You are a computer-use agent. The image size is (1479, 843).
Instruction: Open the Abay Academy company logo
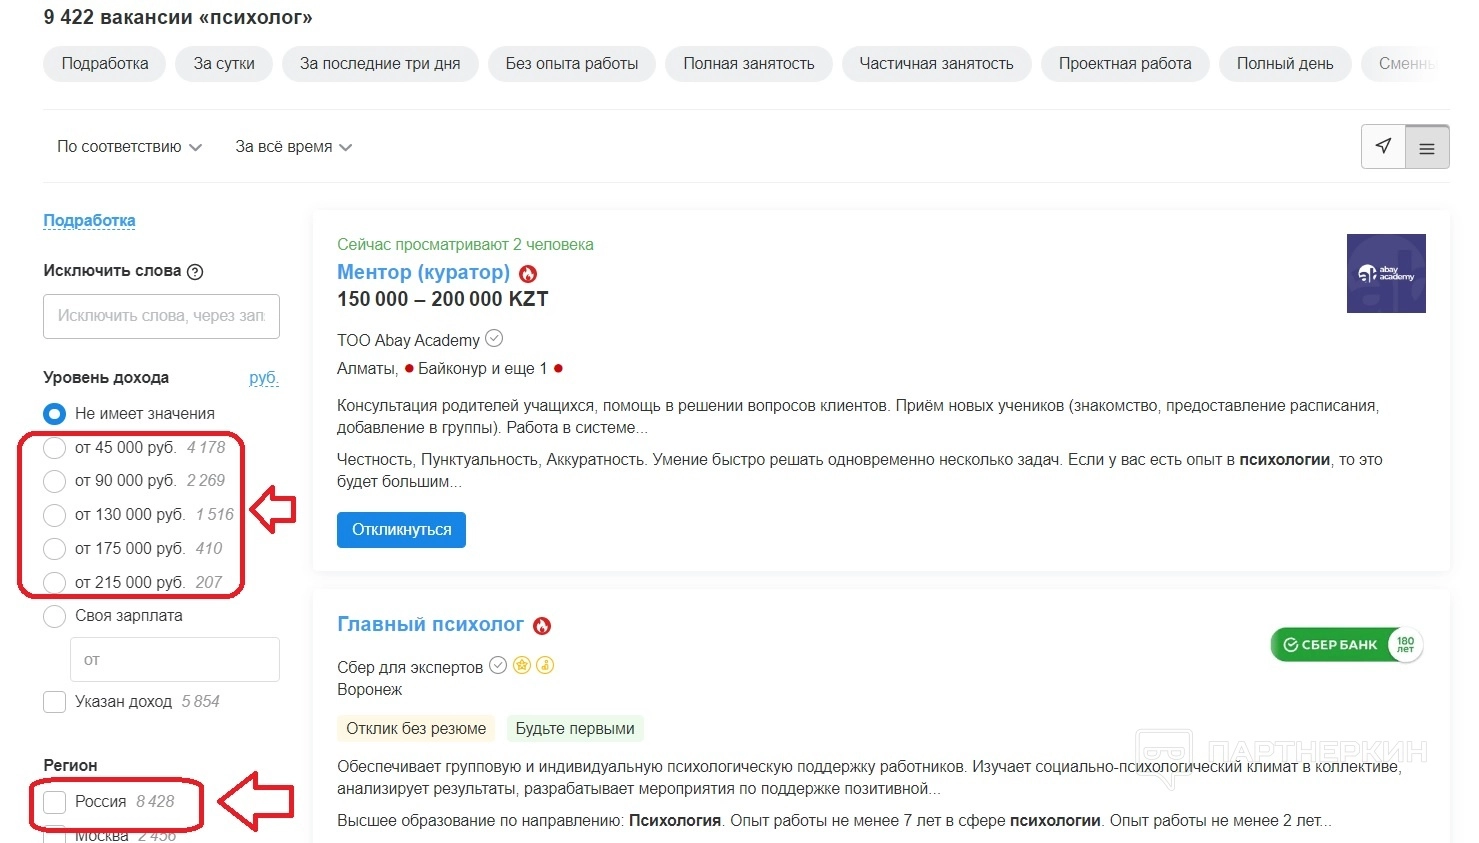[1385, 273]
